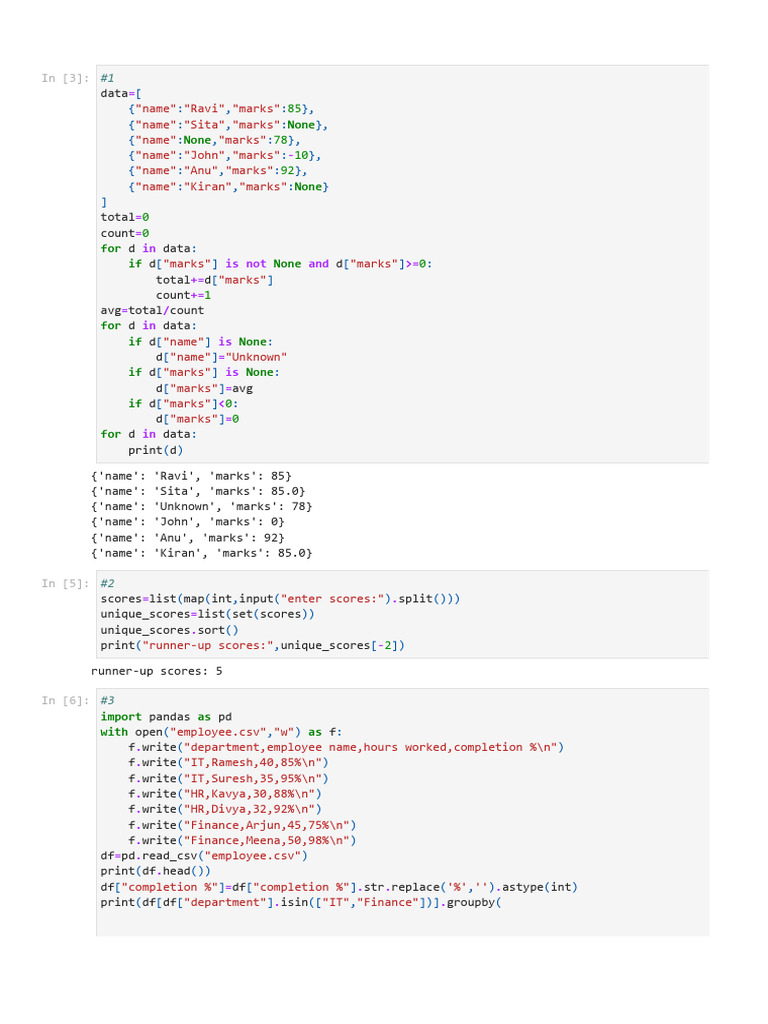Click the line ending with .groupby(

pyautogui.click(x=301, y=903)
